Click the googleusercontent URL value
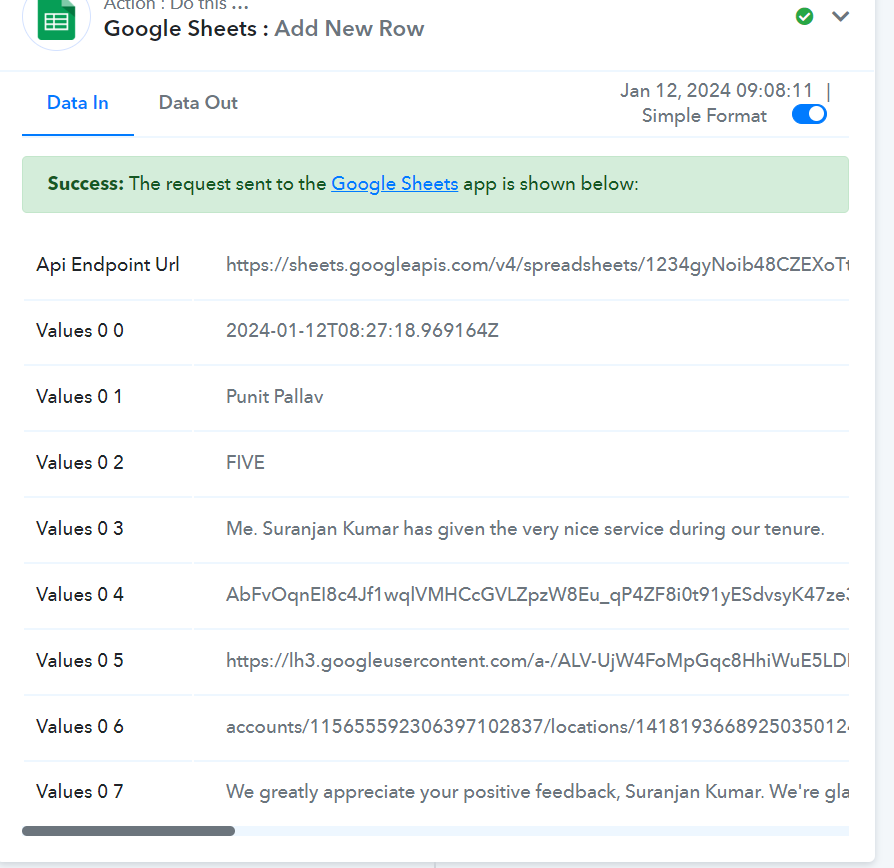The height and width of the screenshot is (868, 894). pos(537,660)
